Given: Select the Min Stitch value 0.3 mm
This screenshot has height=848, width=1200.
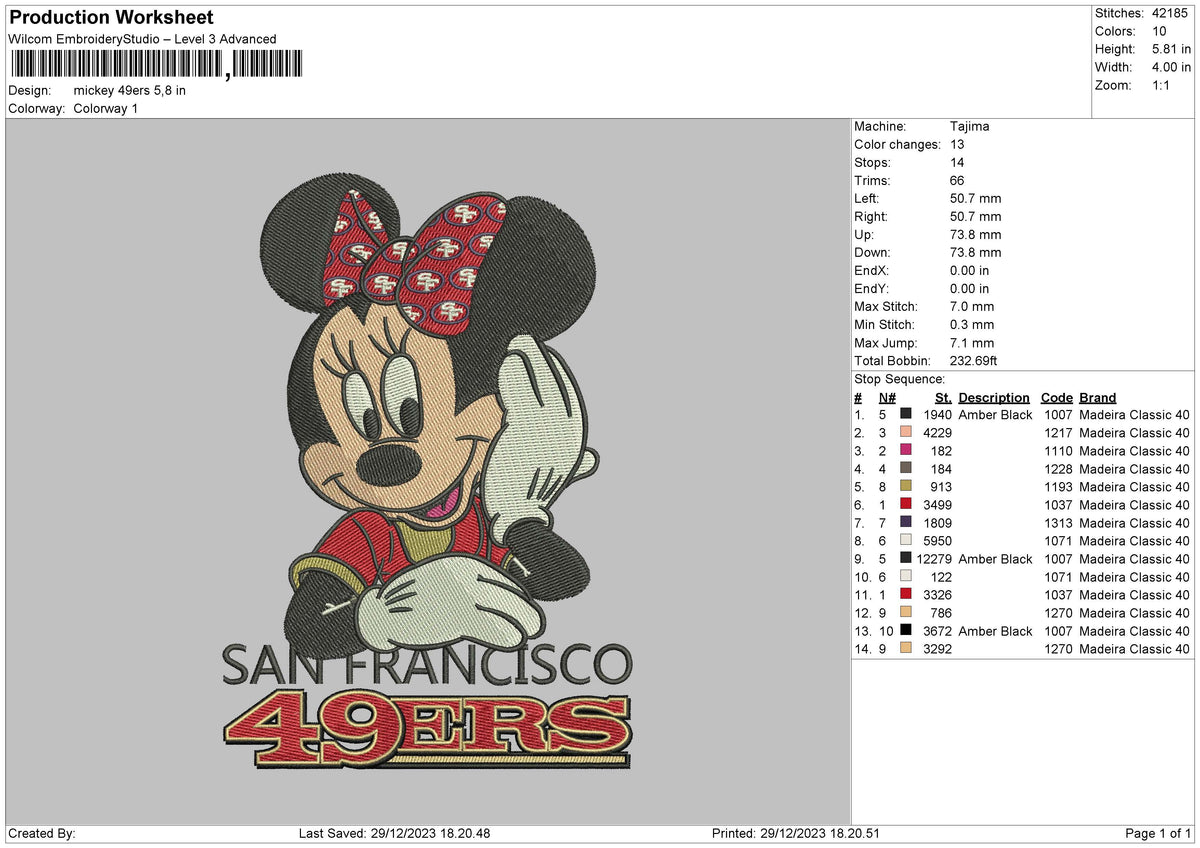Looking at the screenshot, I should click(972, 324).
